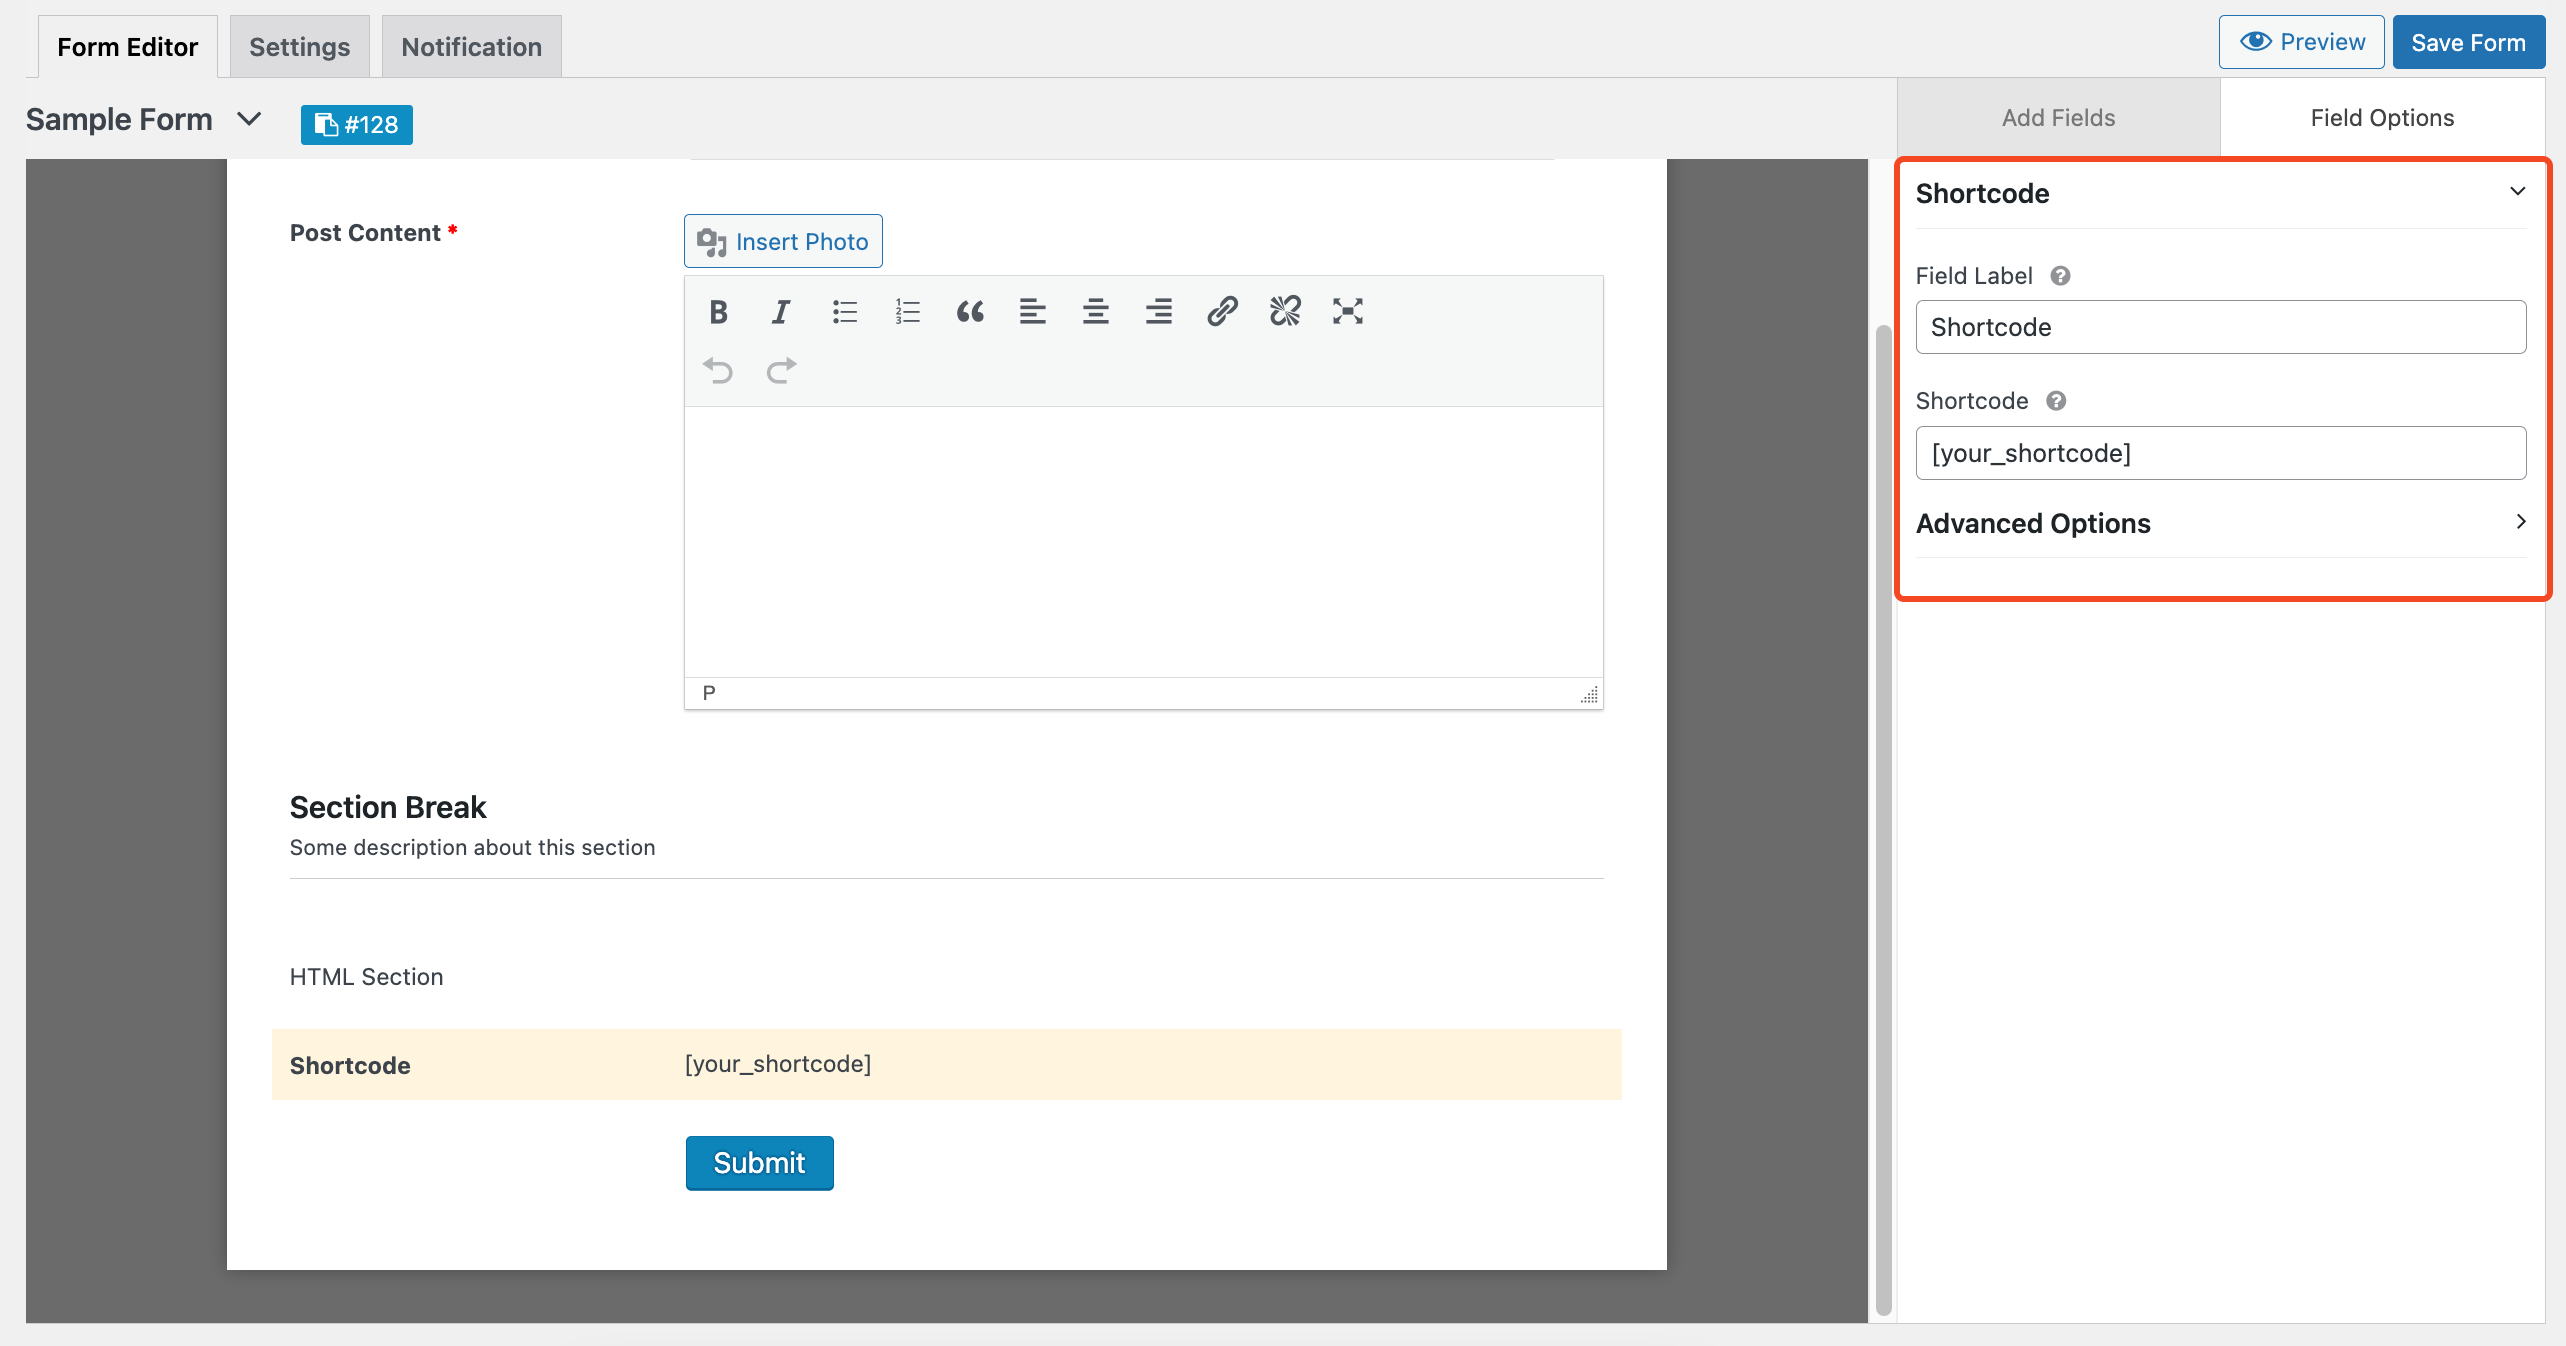Click the Blockquote icon
This screenshot has height=1346, width=2566.
click(969, 312)
